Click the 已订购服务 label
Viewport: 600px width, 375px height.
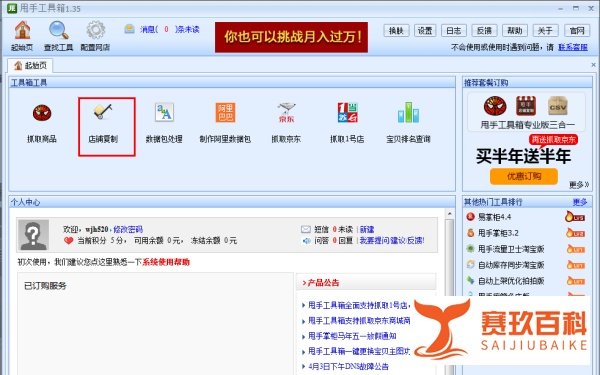[45, 285]
